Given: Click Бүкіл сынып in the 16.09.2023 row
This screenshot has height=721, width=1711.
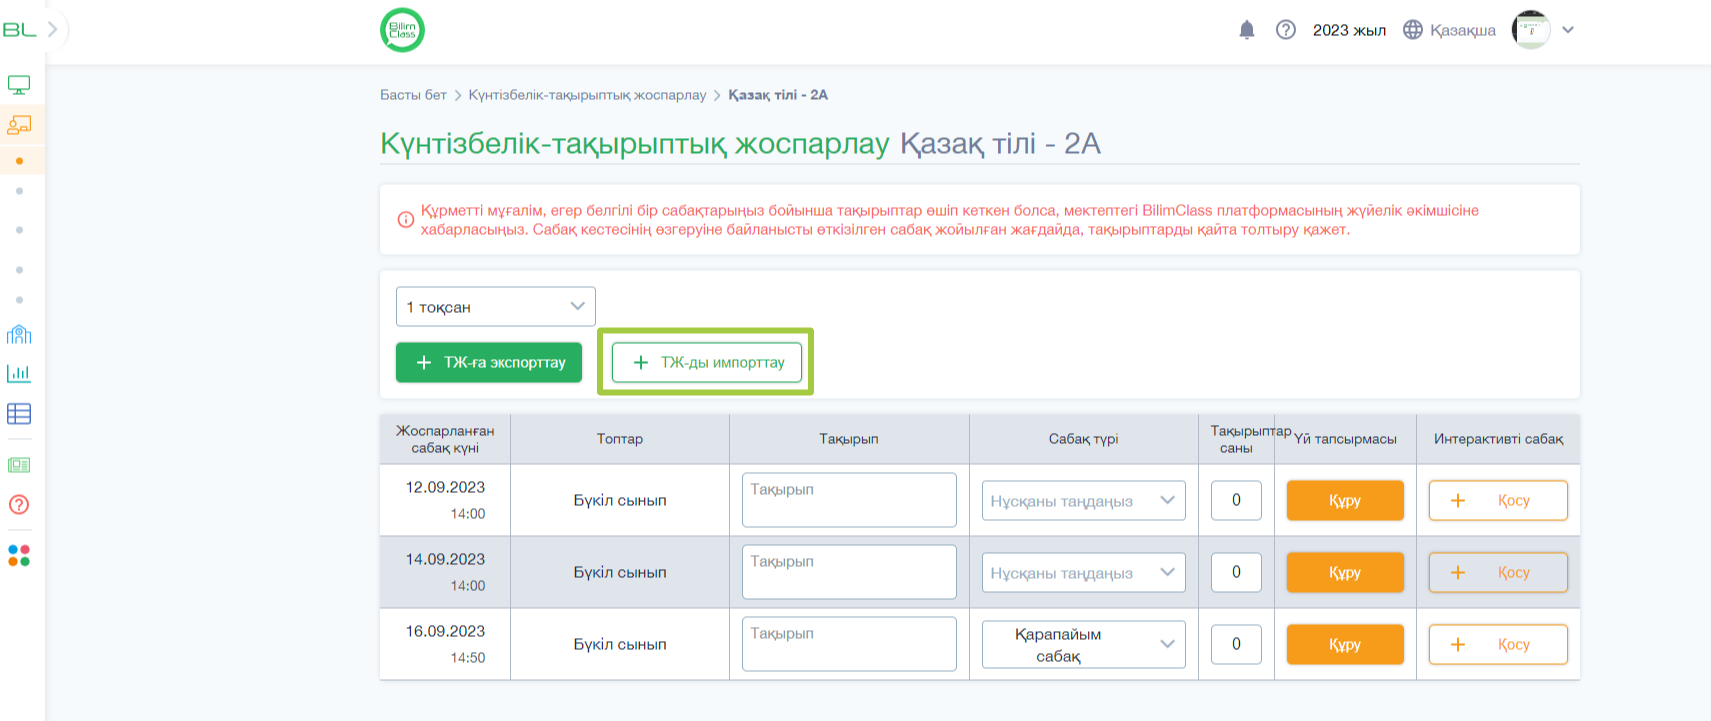Looking at the screenshot, I should click(x=620, y=644).
